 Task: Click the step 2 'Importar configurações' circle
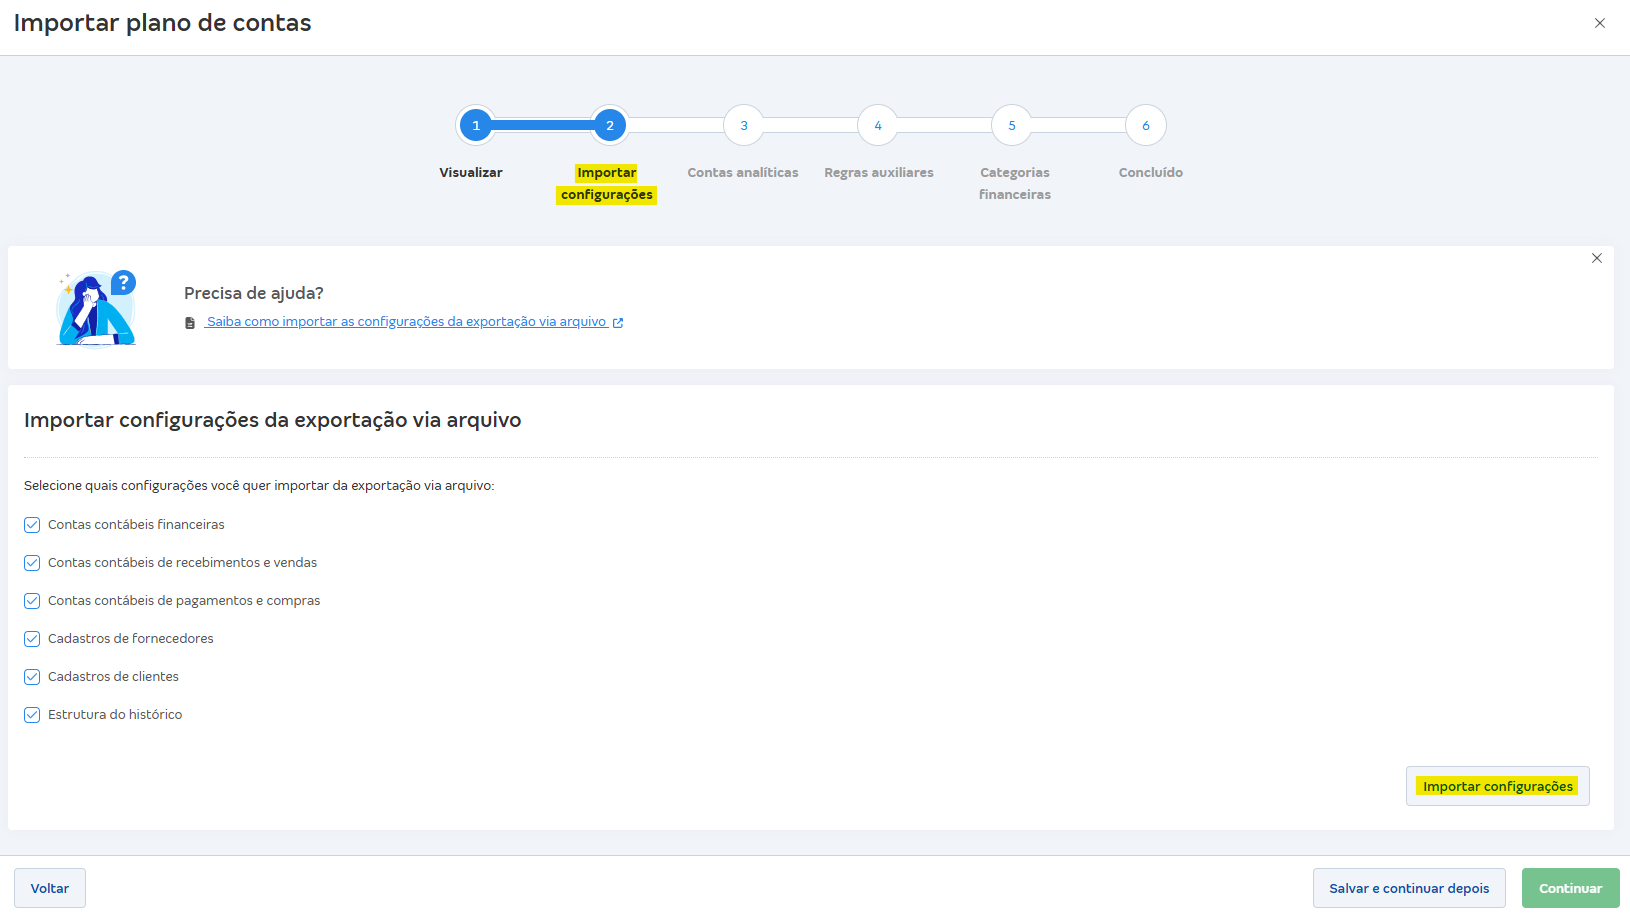pyautogui.click(x=609, y=125)
